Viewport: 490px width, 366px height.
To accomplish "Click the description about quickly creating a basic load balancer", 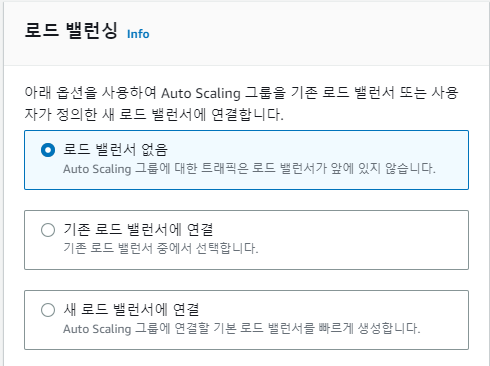I will 242,329.
